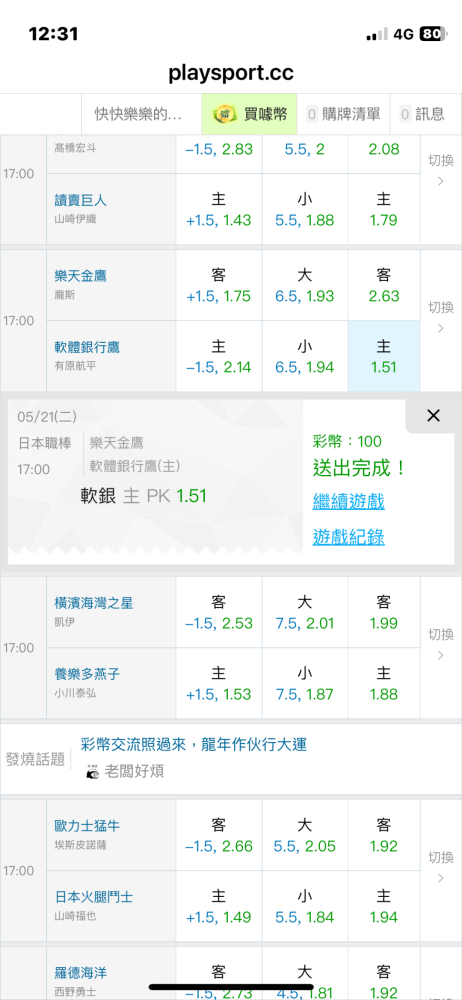Image resolution: width=462 pixels, height=1000 pixels.
Task: Open the 購牌清單 tab
Action: tap(343, 114)
